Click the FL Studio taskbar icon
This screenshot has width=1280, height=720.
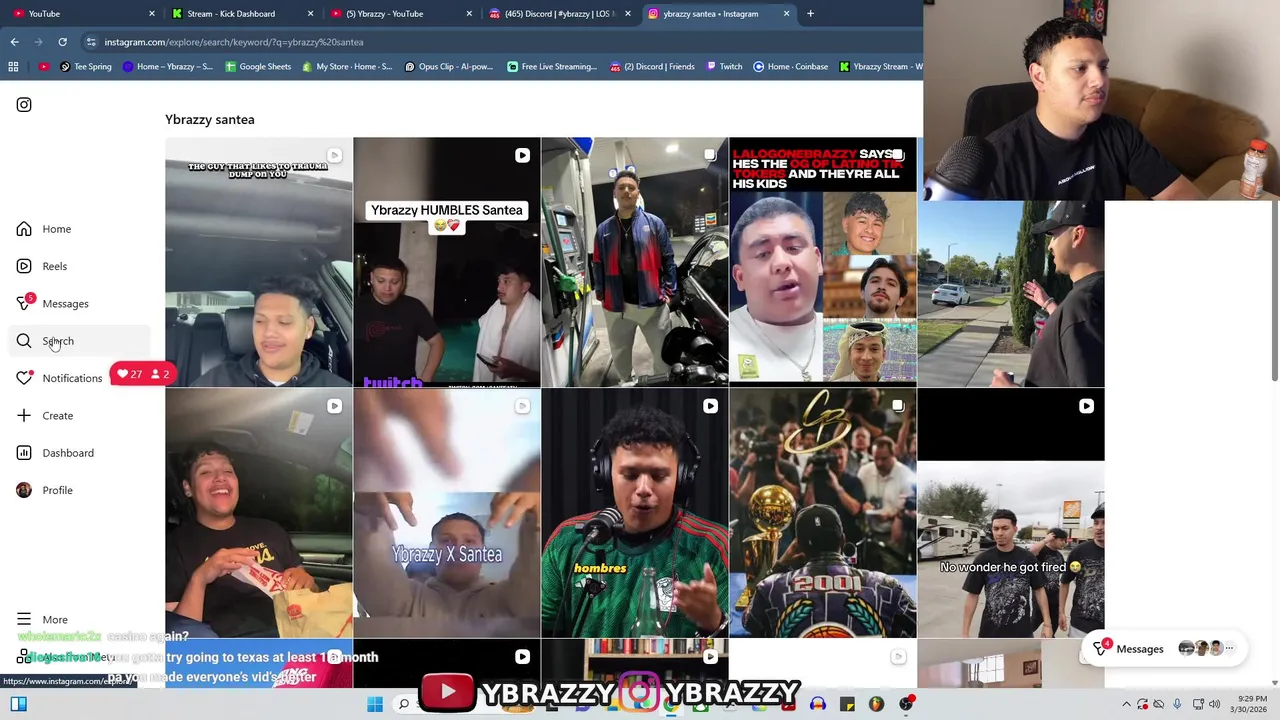tap(876, 704)
